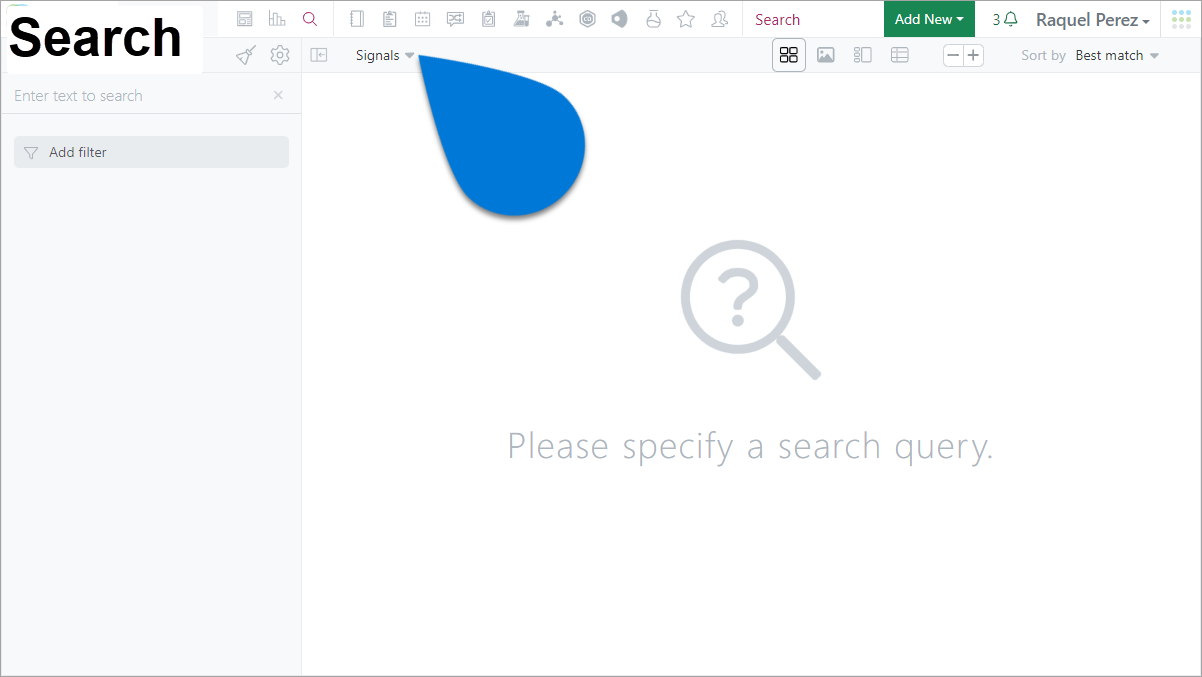Open the calendar icon in toolbar
Viewport: 1202px width, 677px height.
[423, 19]
